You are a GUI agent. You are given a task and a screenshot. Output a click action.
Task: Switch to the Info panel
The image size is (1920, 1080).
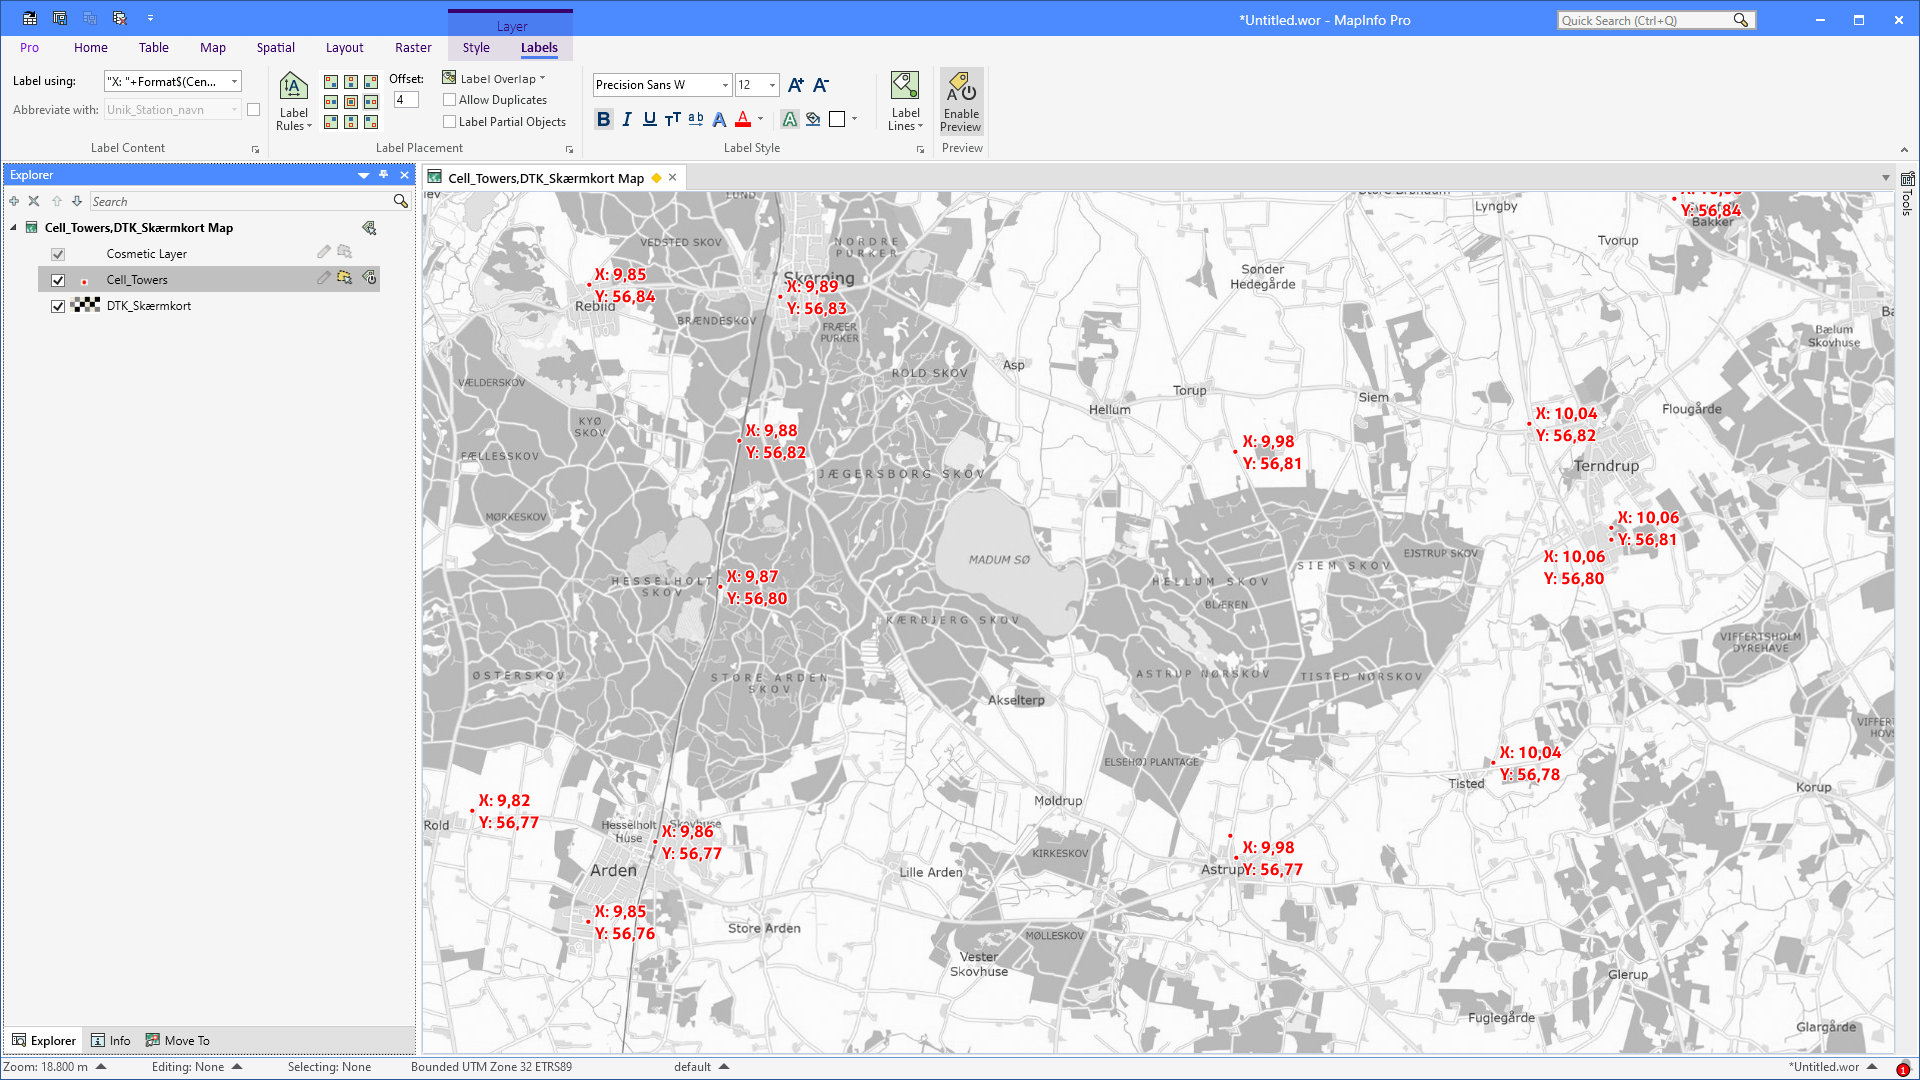[x=111, y=1040]
